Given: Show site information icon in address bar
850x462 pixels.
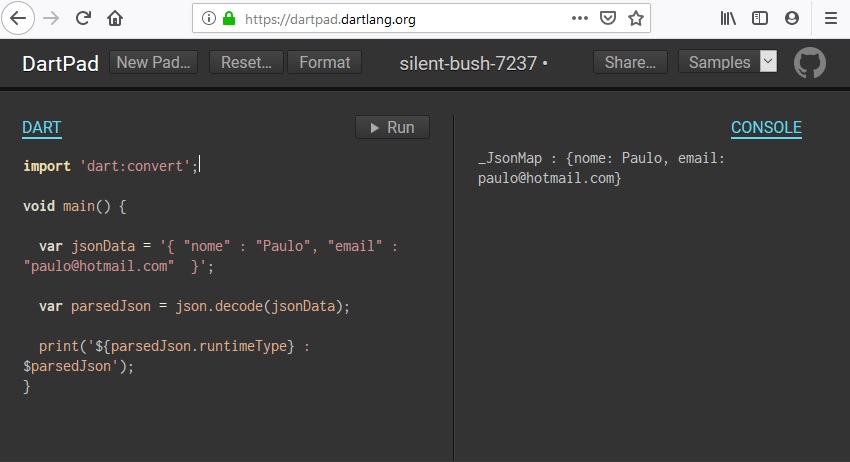Looking at the screenshot, I should 208,18.
